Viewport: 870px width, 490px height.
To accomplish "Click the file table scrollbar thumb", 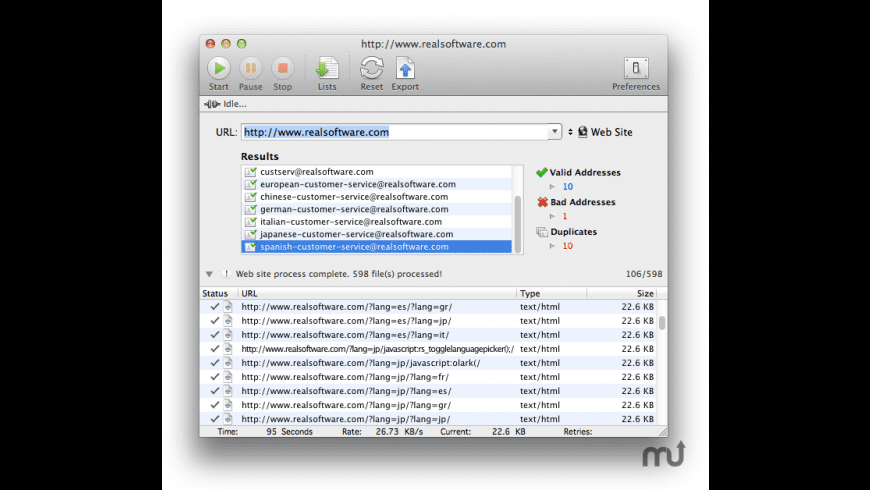I will click(x=662, y=323).
